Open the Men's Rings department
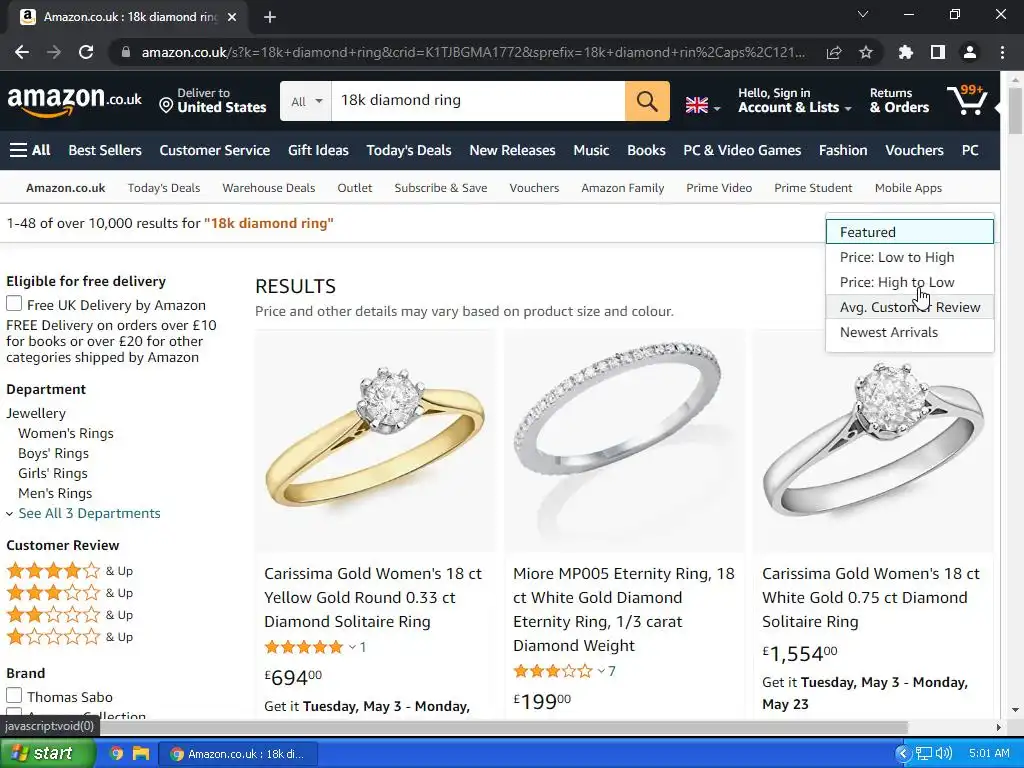Image resolution: width=1024 pixels, height=768 pixels. [x=55, y=493]
